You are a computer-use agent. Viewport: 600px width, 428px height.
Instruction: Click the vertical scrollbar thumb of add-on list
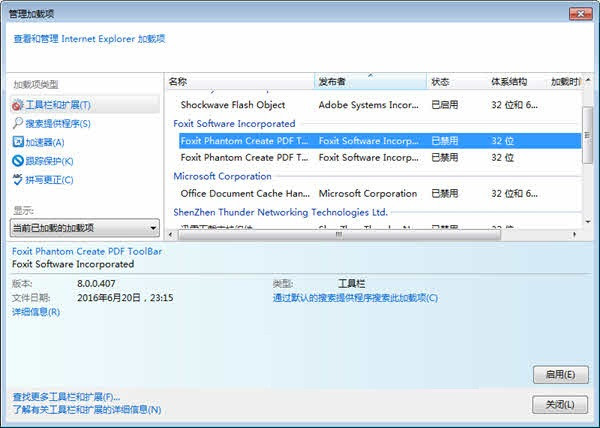pyautogui.click(x=587, y=135)
